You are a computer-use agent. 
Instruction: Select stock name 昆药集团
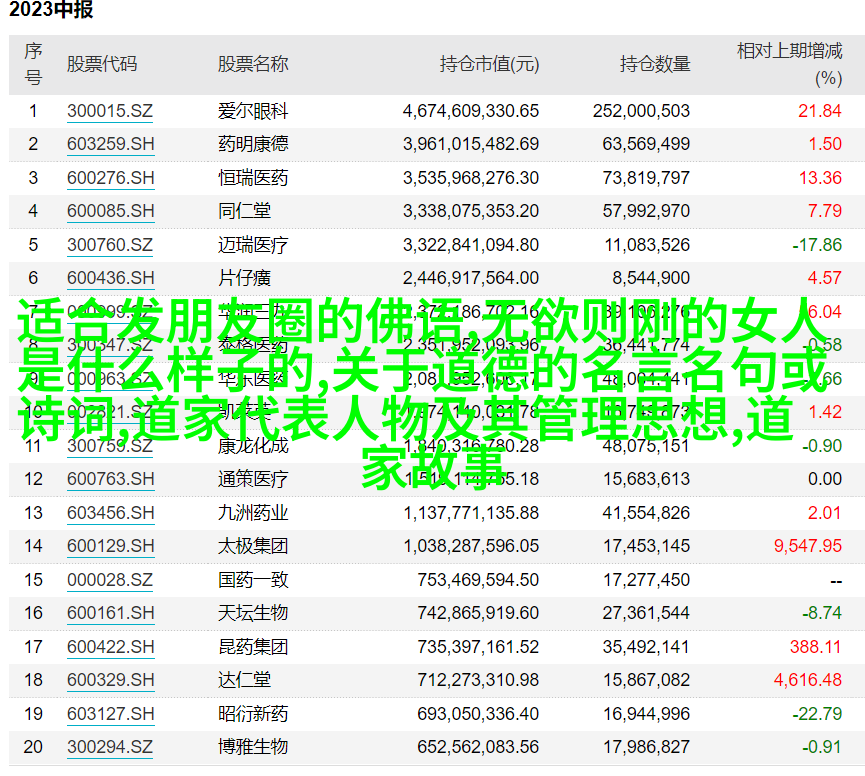point(253,647)
